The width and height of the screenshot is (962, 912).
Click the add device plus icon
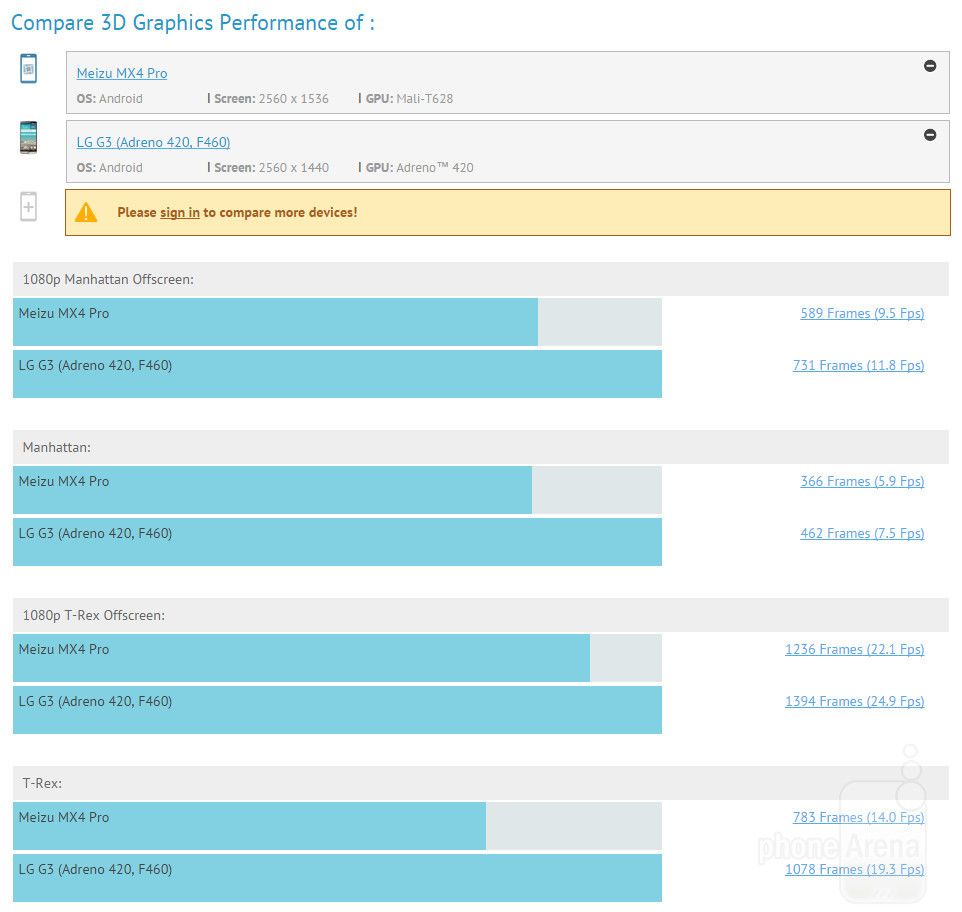pos(28,207)
